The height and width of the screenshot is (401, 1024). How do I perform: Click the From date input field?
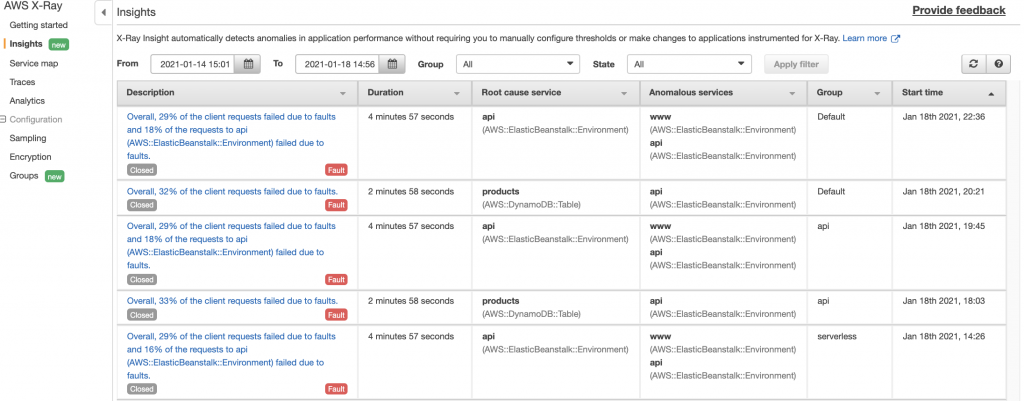point(195,64)
